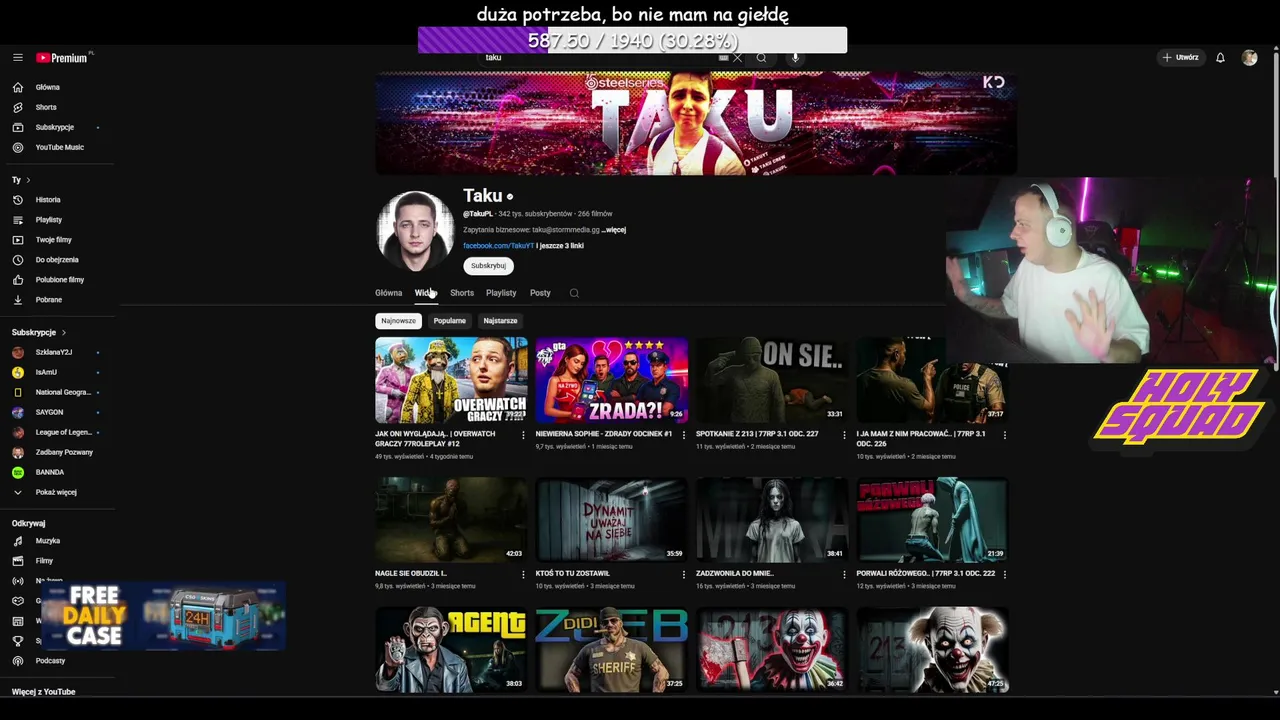Select the Najnowsze filter chip
Viewport: 1280px width, 720px height.
tap(398, 321)
